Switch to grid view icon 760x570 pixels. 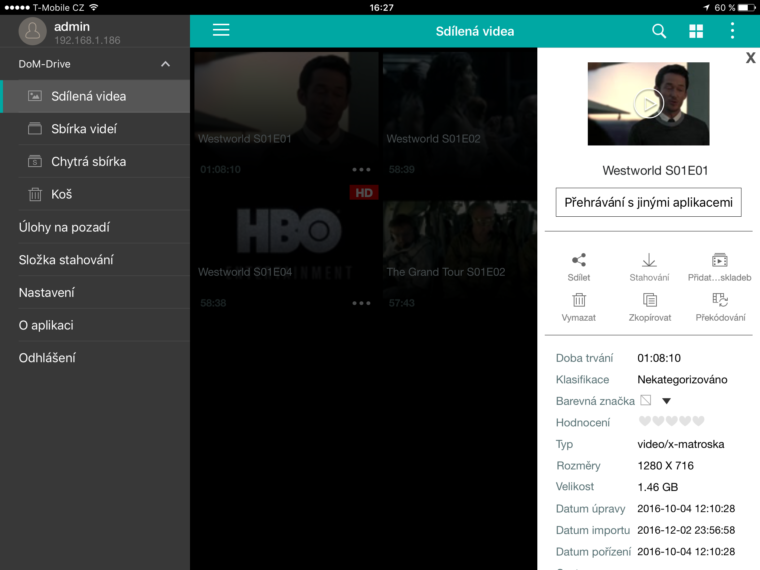pyautogui.click(x=696, y=31)
